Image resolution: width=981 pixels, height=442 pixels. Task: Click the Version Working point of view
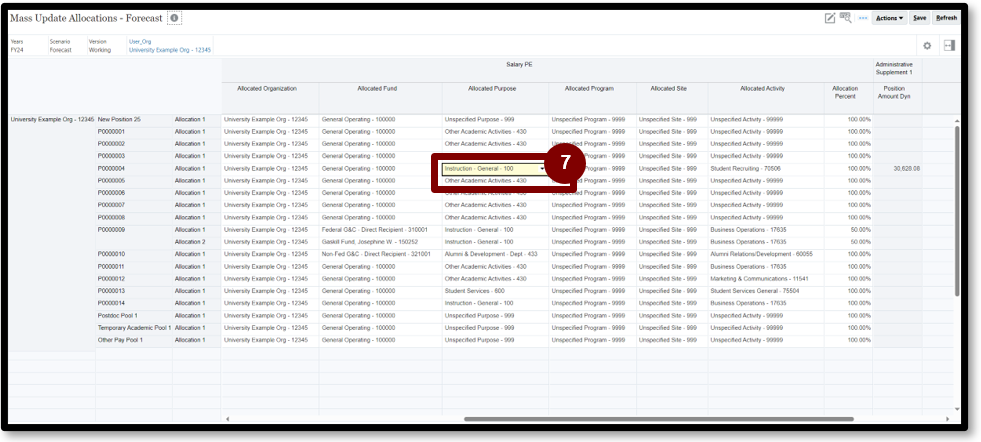point(99,46)
